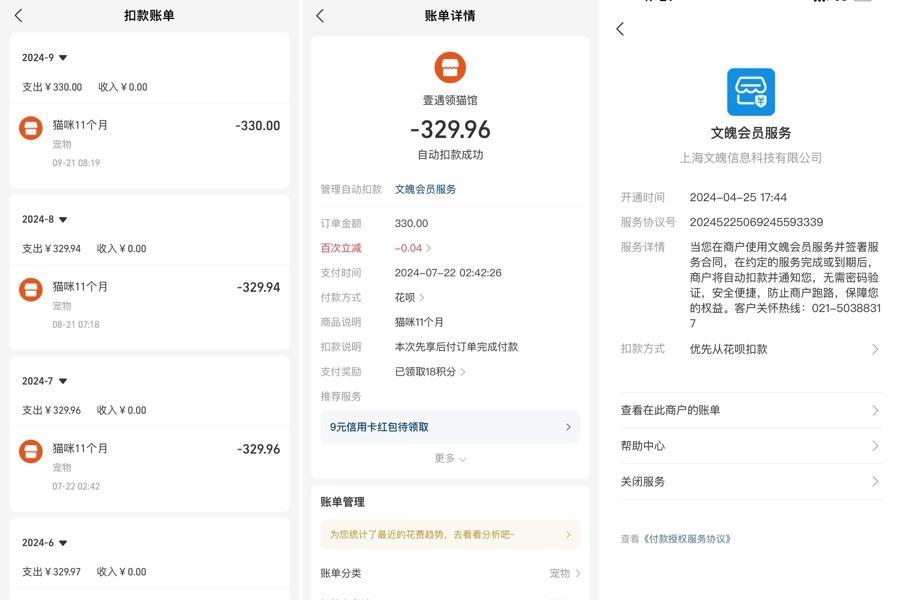Screen dimensions: 900x600
Task: Open 查看在此商户的账单 menu row
Action: click(x=750, y=410)
